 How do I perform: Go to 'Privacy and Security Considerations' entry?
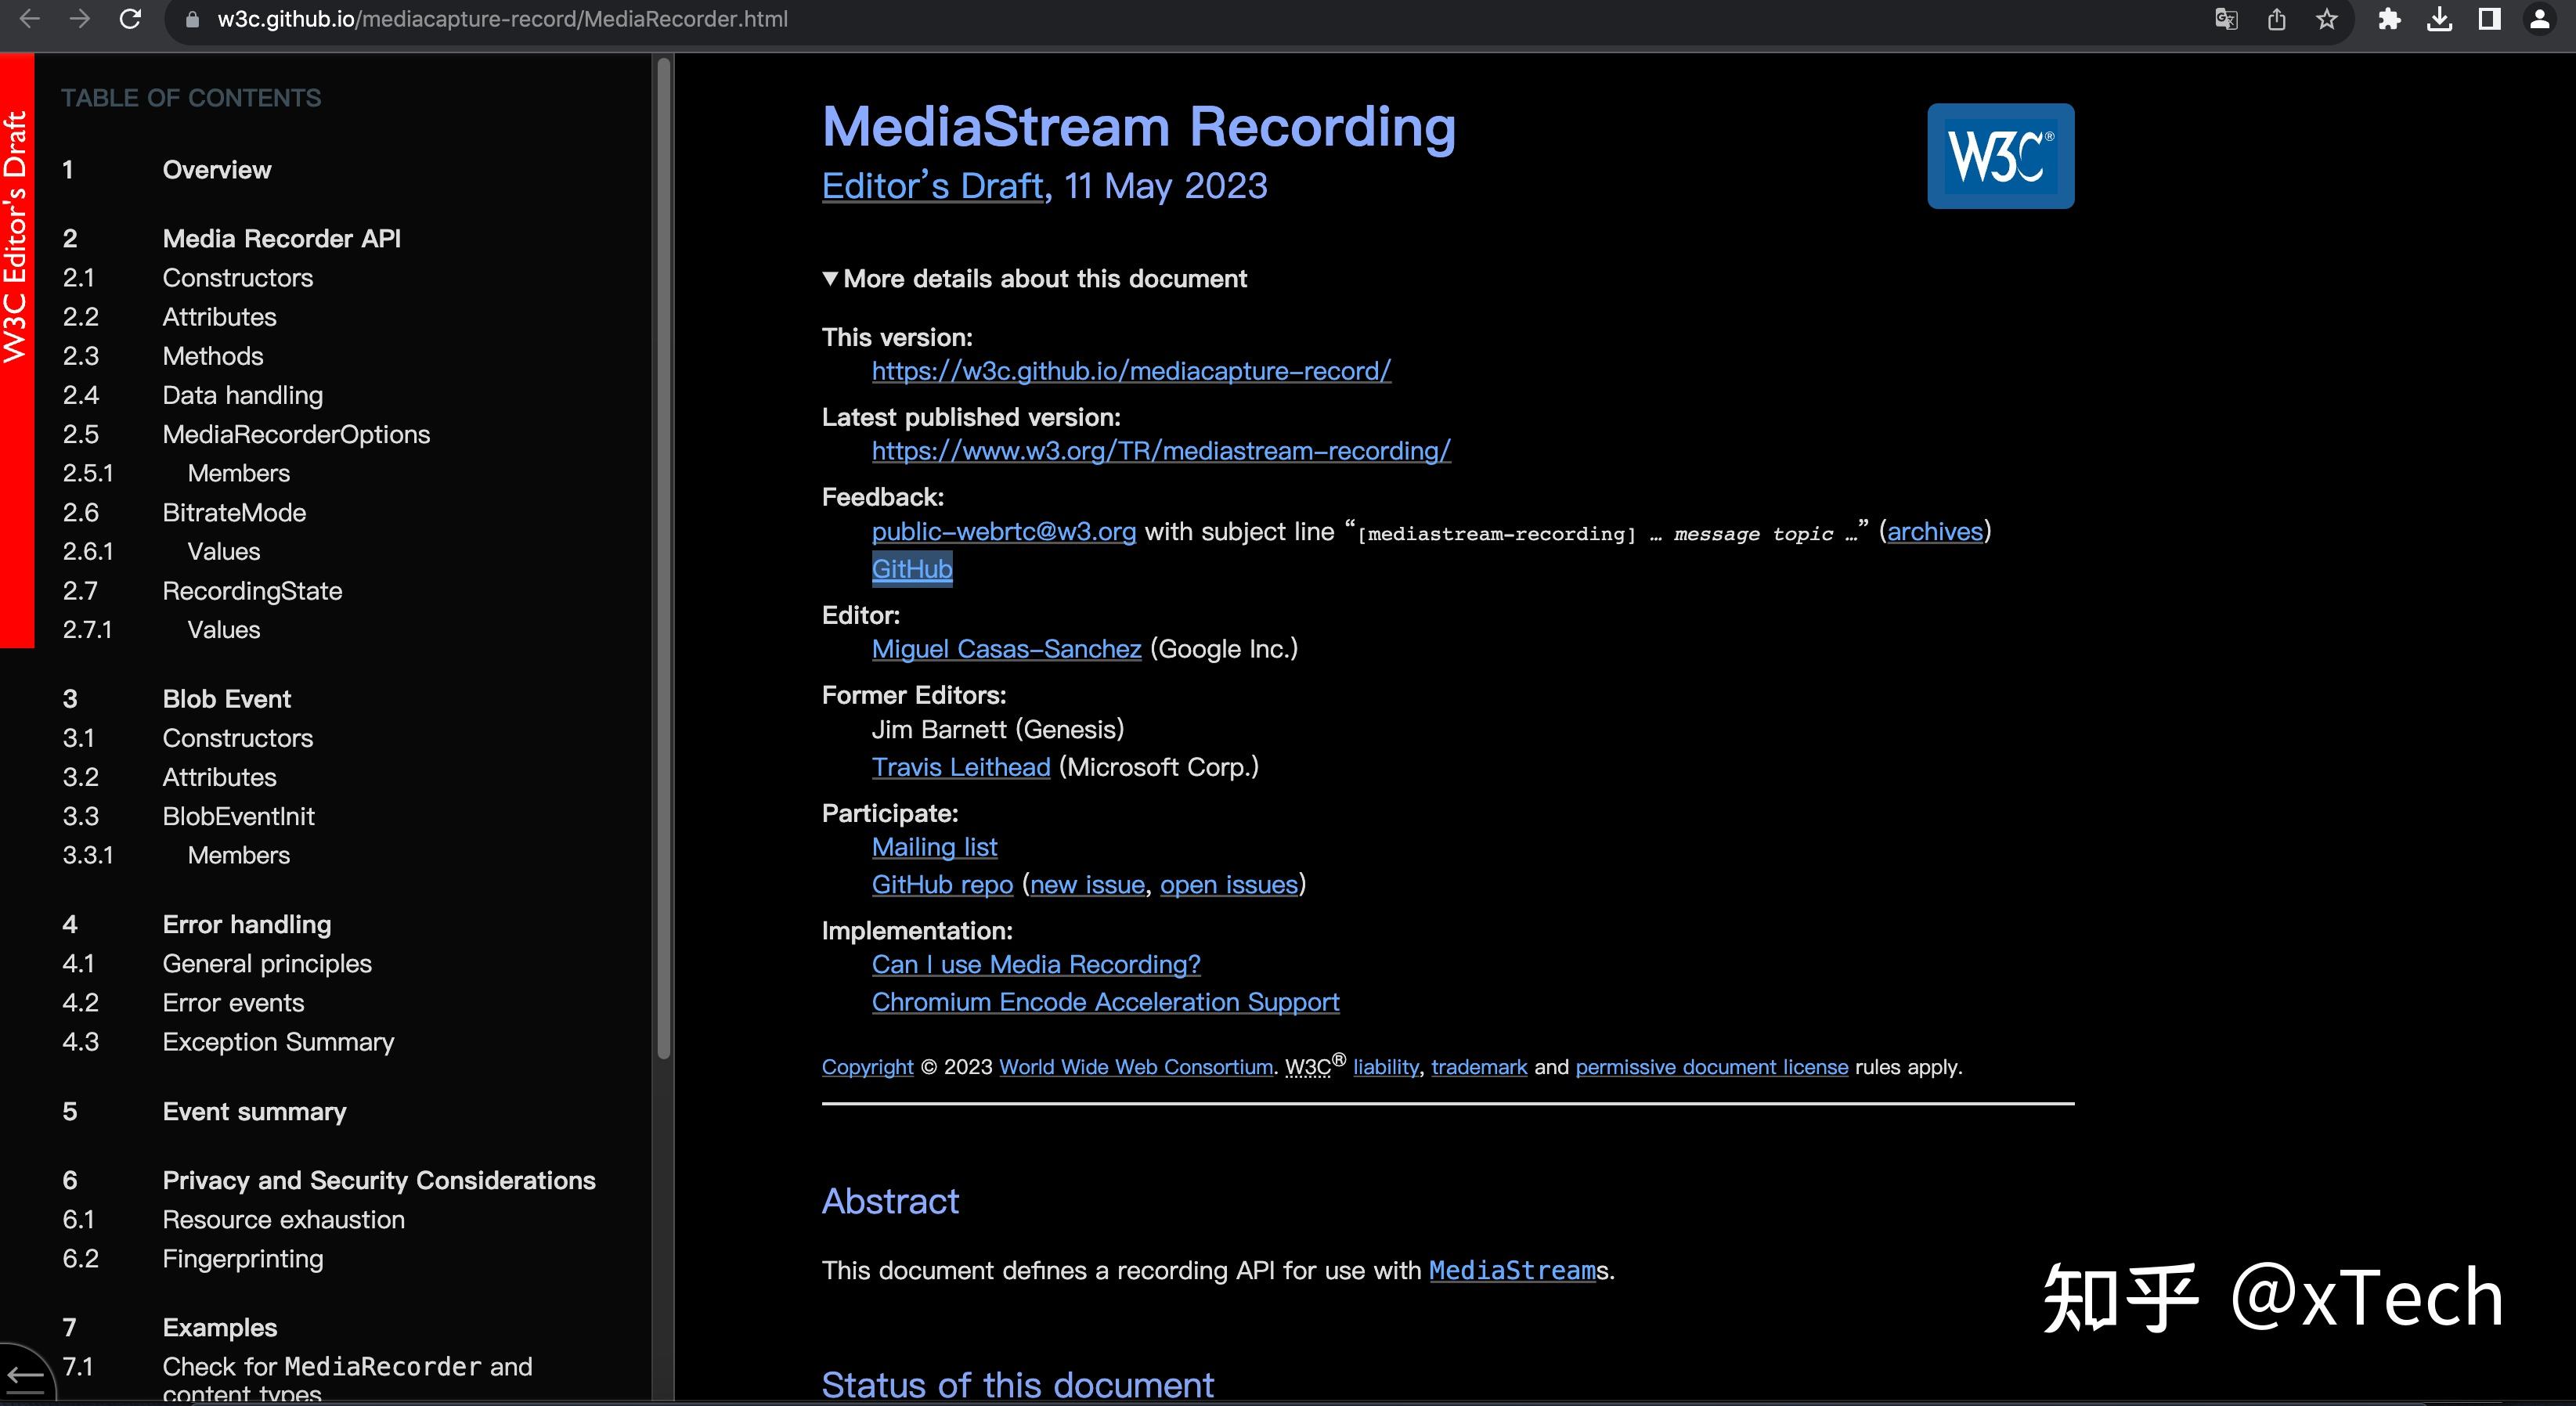[x=378, y=1181]
